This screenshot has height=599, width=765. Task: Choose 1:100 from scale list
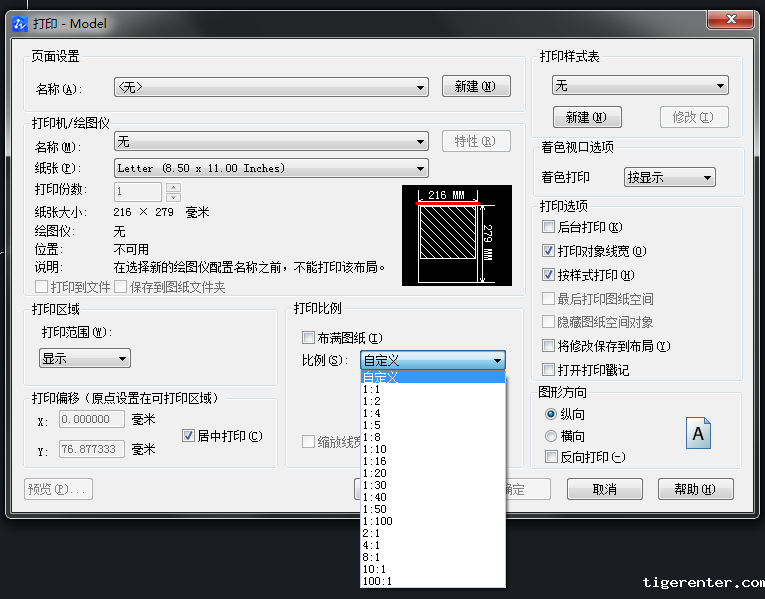(378, 521)
